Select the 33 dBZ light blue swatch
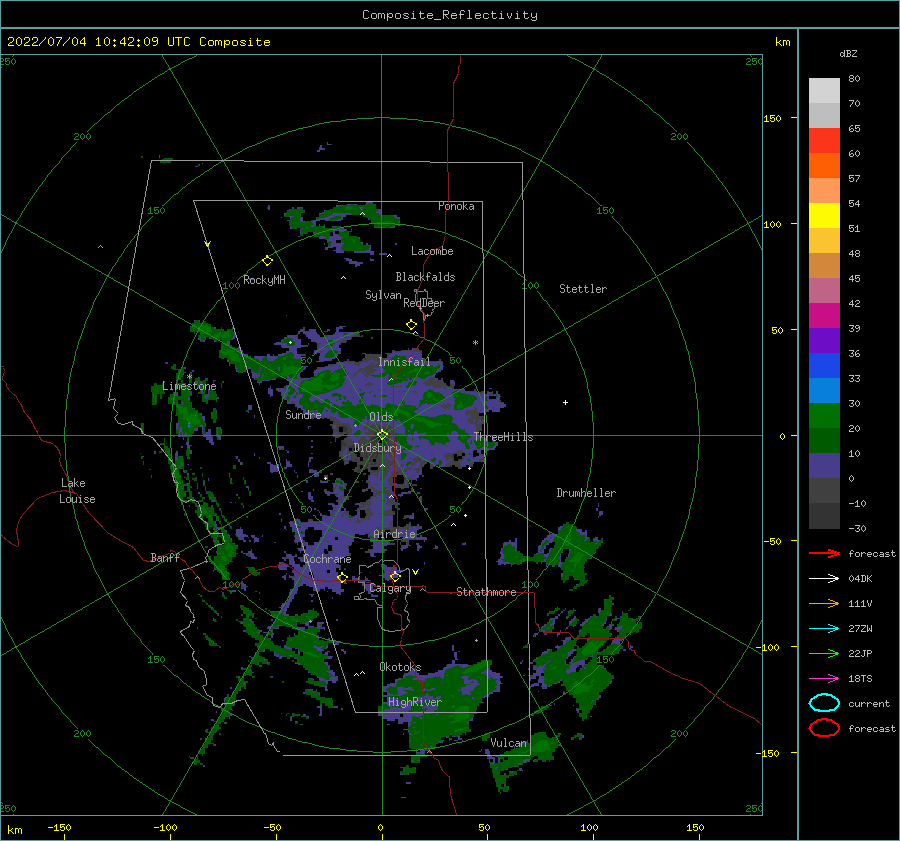 coord(824,391)
